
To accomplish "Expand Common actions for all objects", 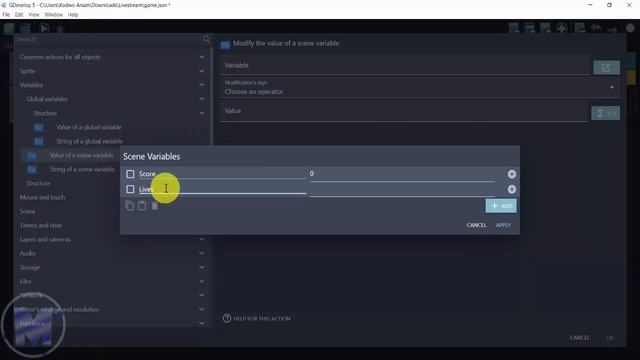I will coord(202,57).
